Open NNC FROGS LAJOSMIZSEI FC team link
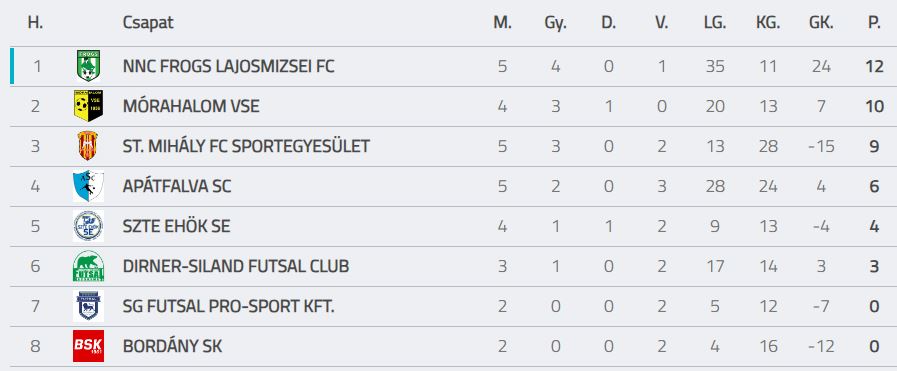 pos(228,66)
